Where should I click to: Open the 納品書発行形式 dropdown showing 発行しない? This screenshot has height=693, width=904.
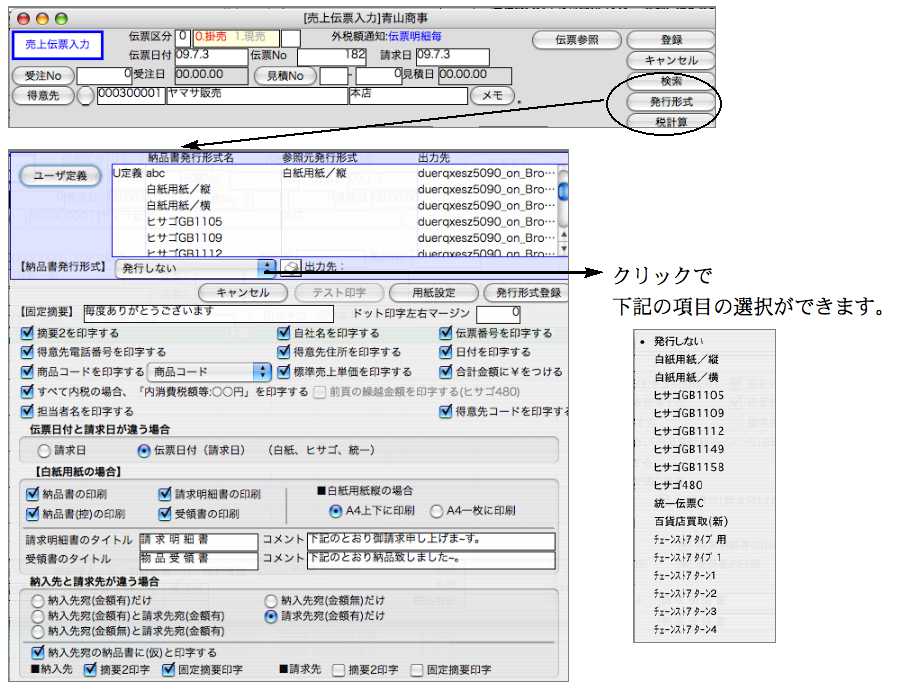click(195, 268)
